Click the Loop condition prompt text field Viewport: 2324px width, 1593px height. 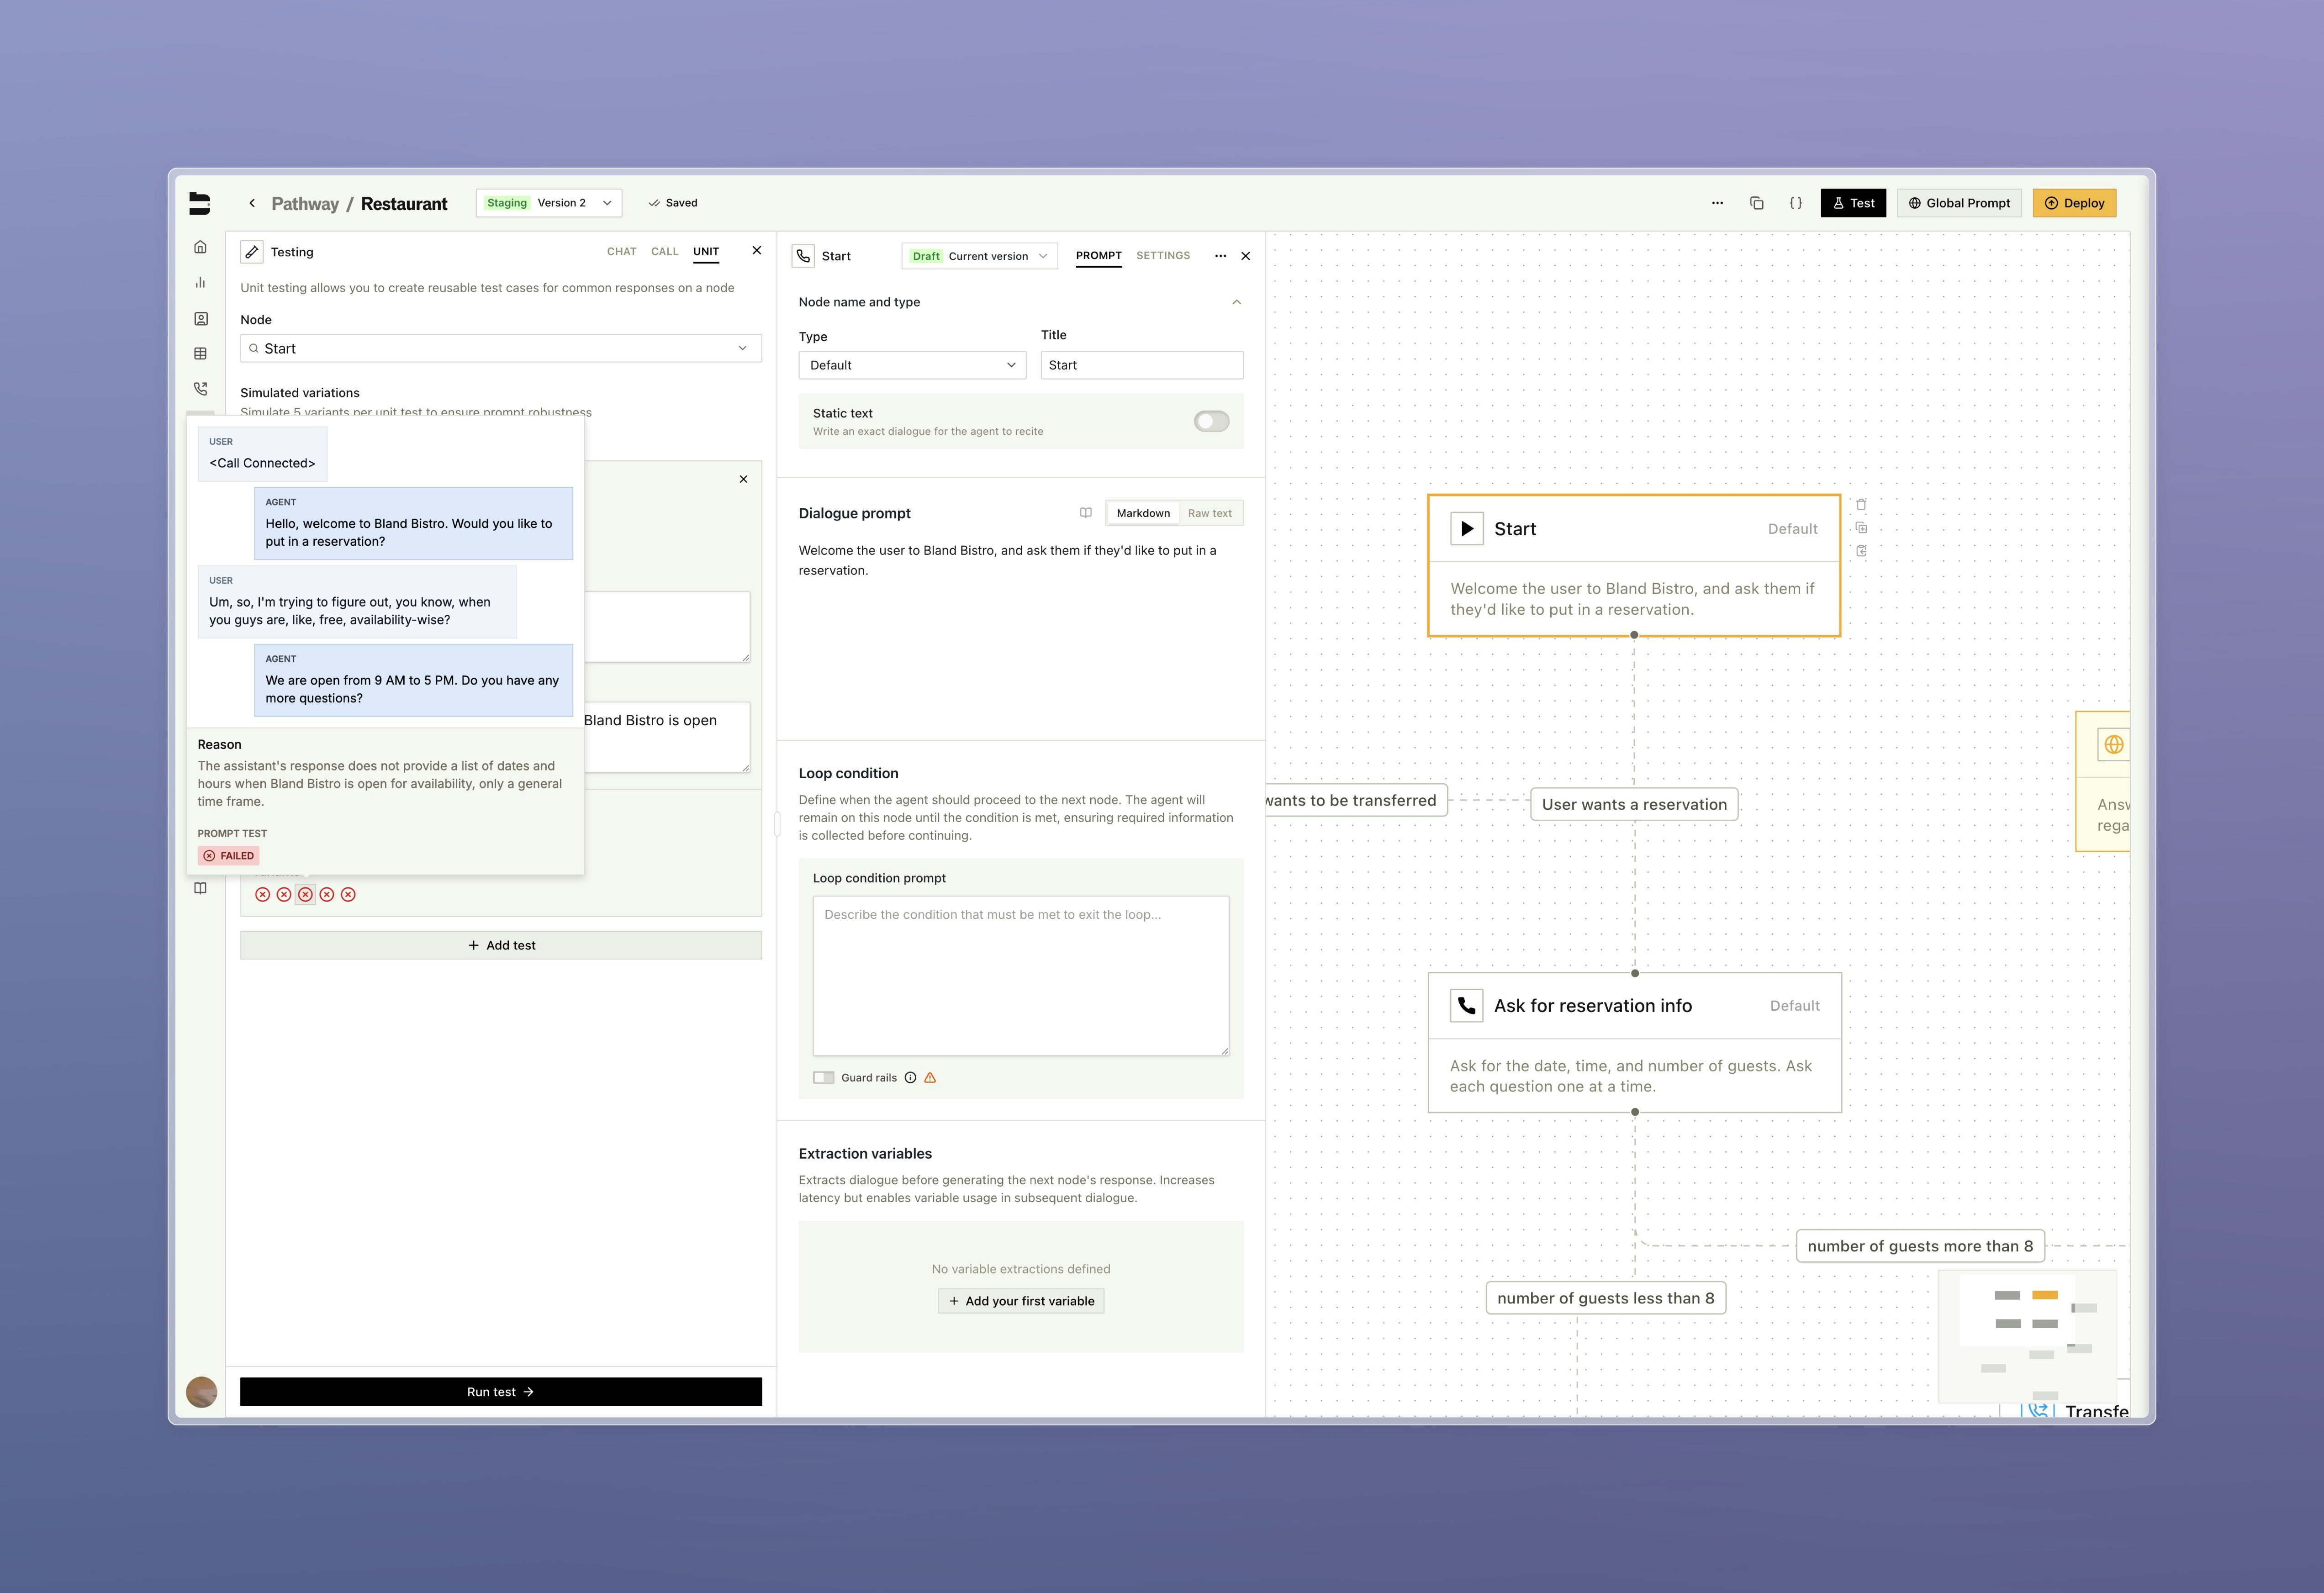coord(1020,975)
